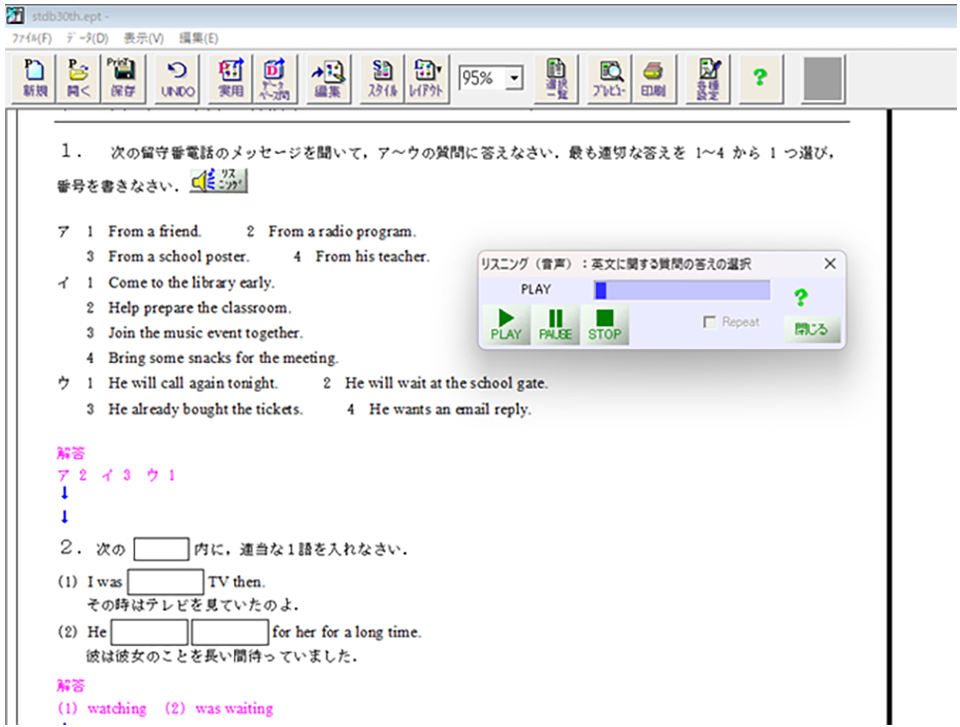Click the gray square toolbar button

click(x=823, y=78)
